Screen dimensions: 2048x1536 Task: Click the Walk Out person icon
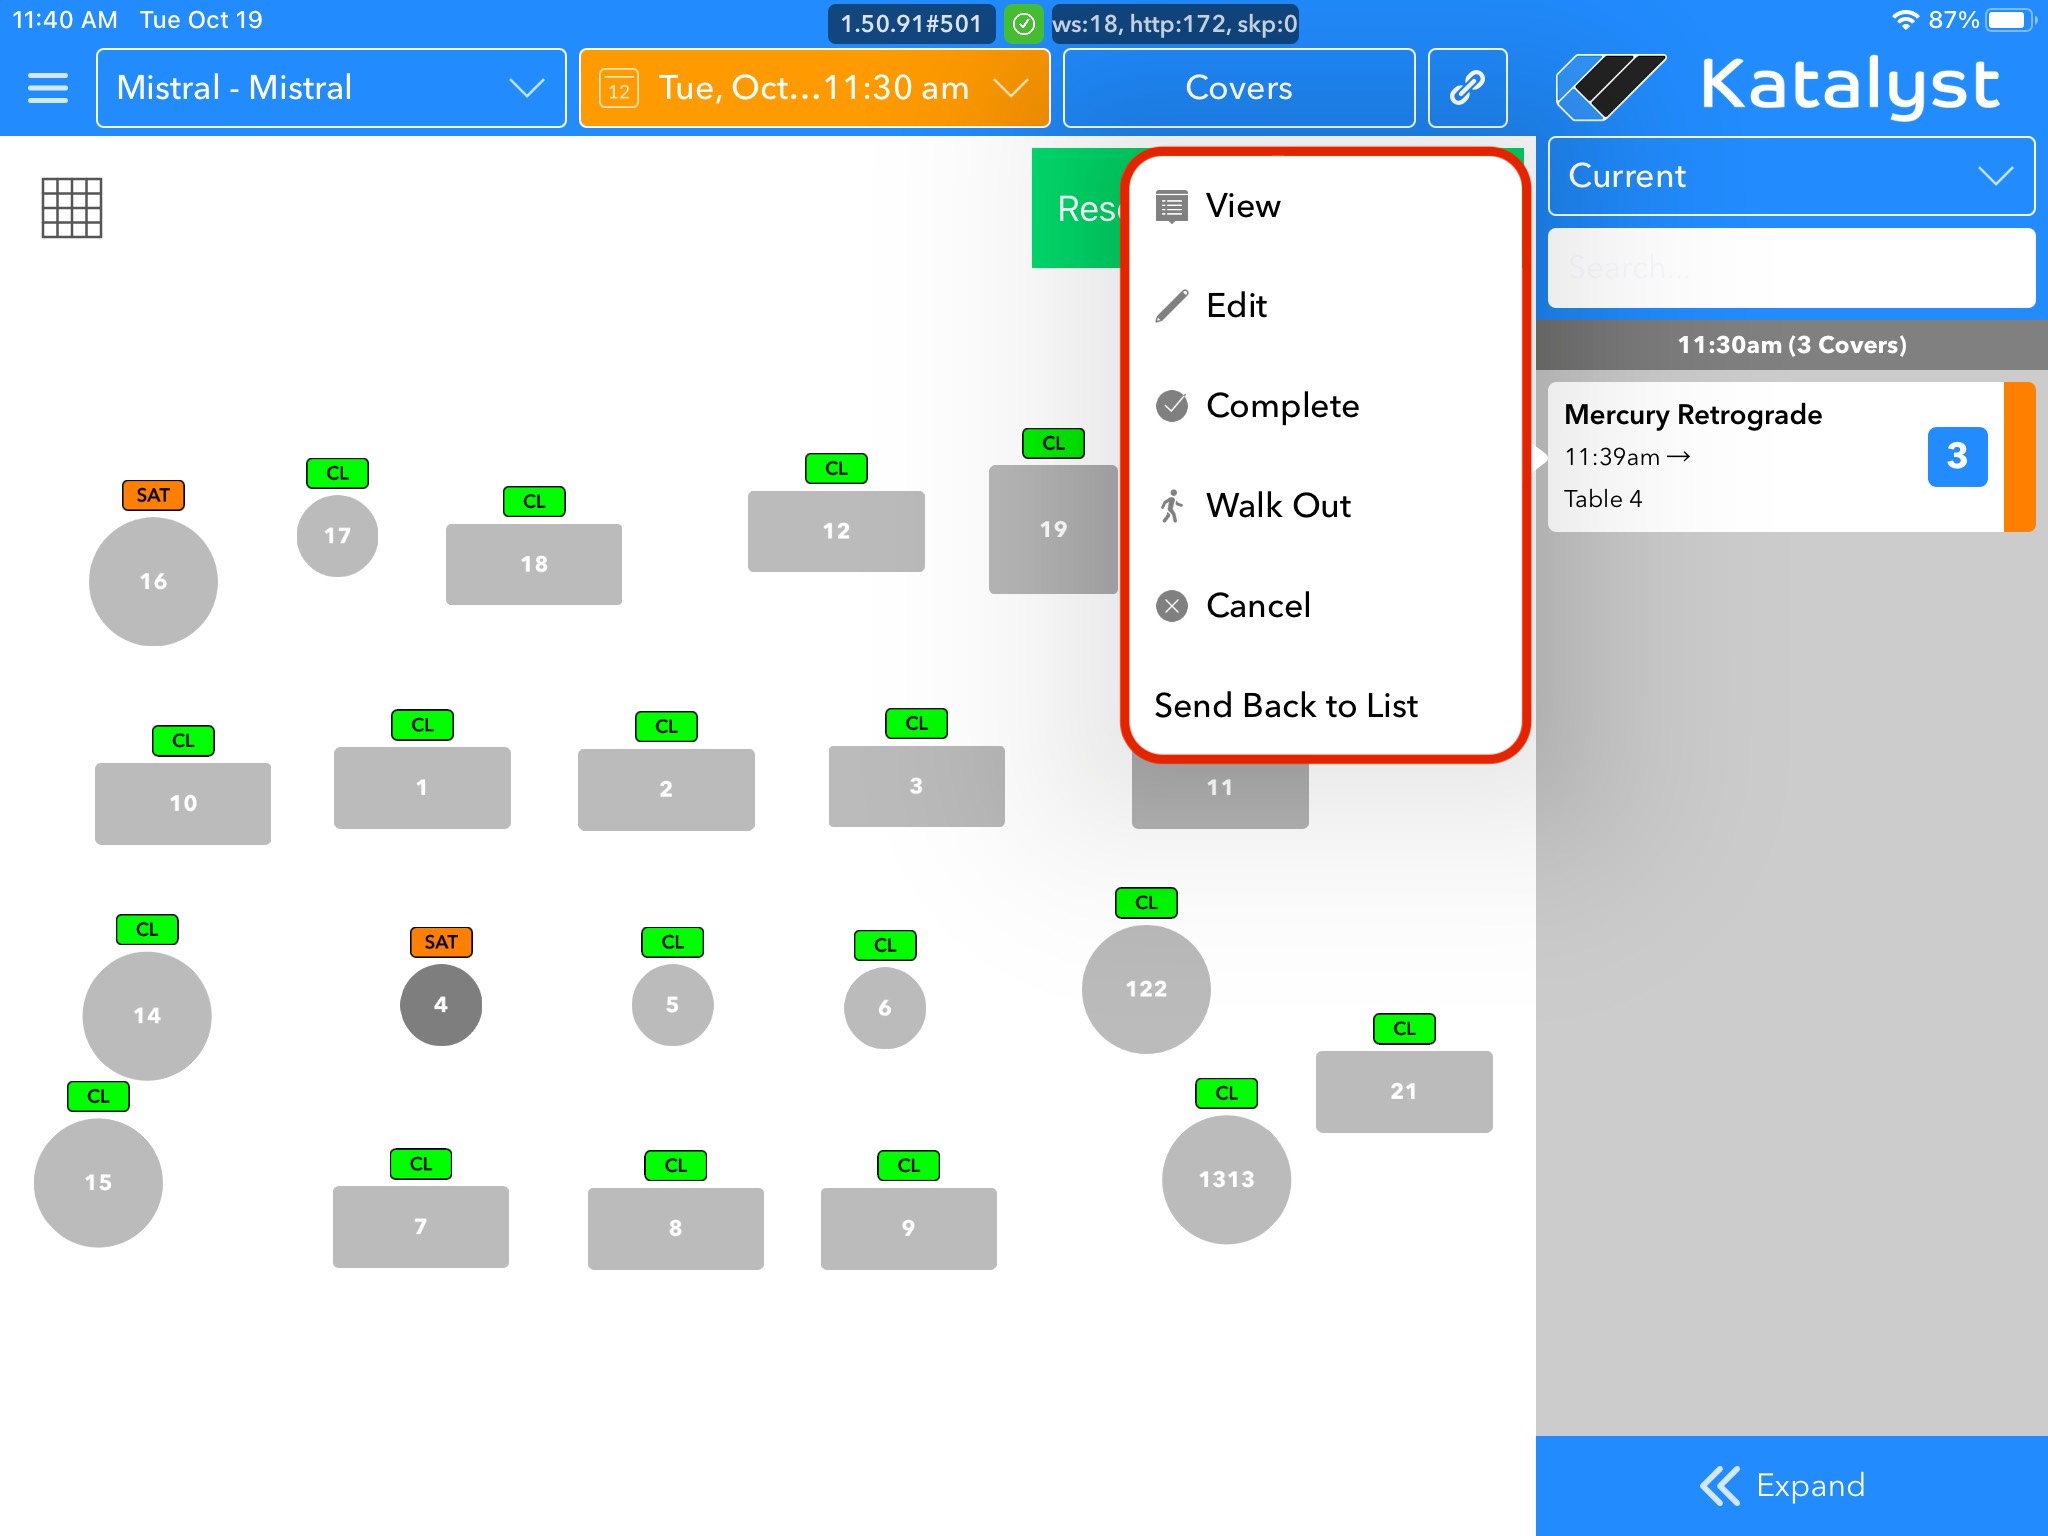coord(1171,506)
